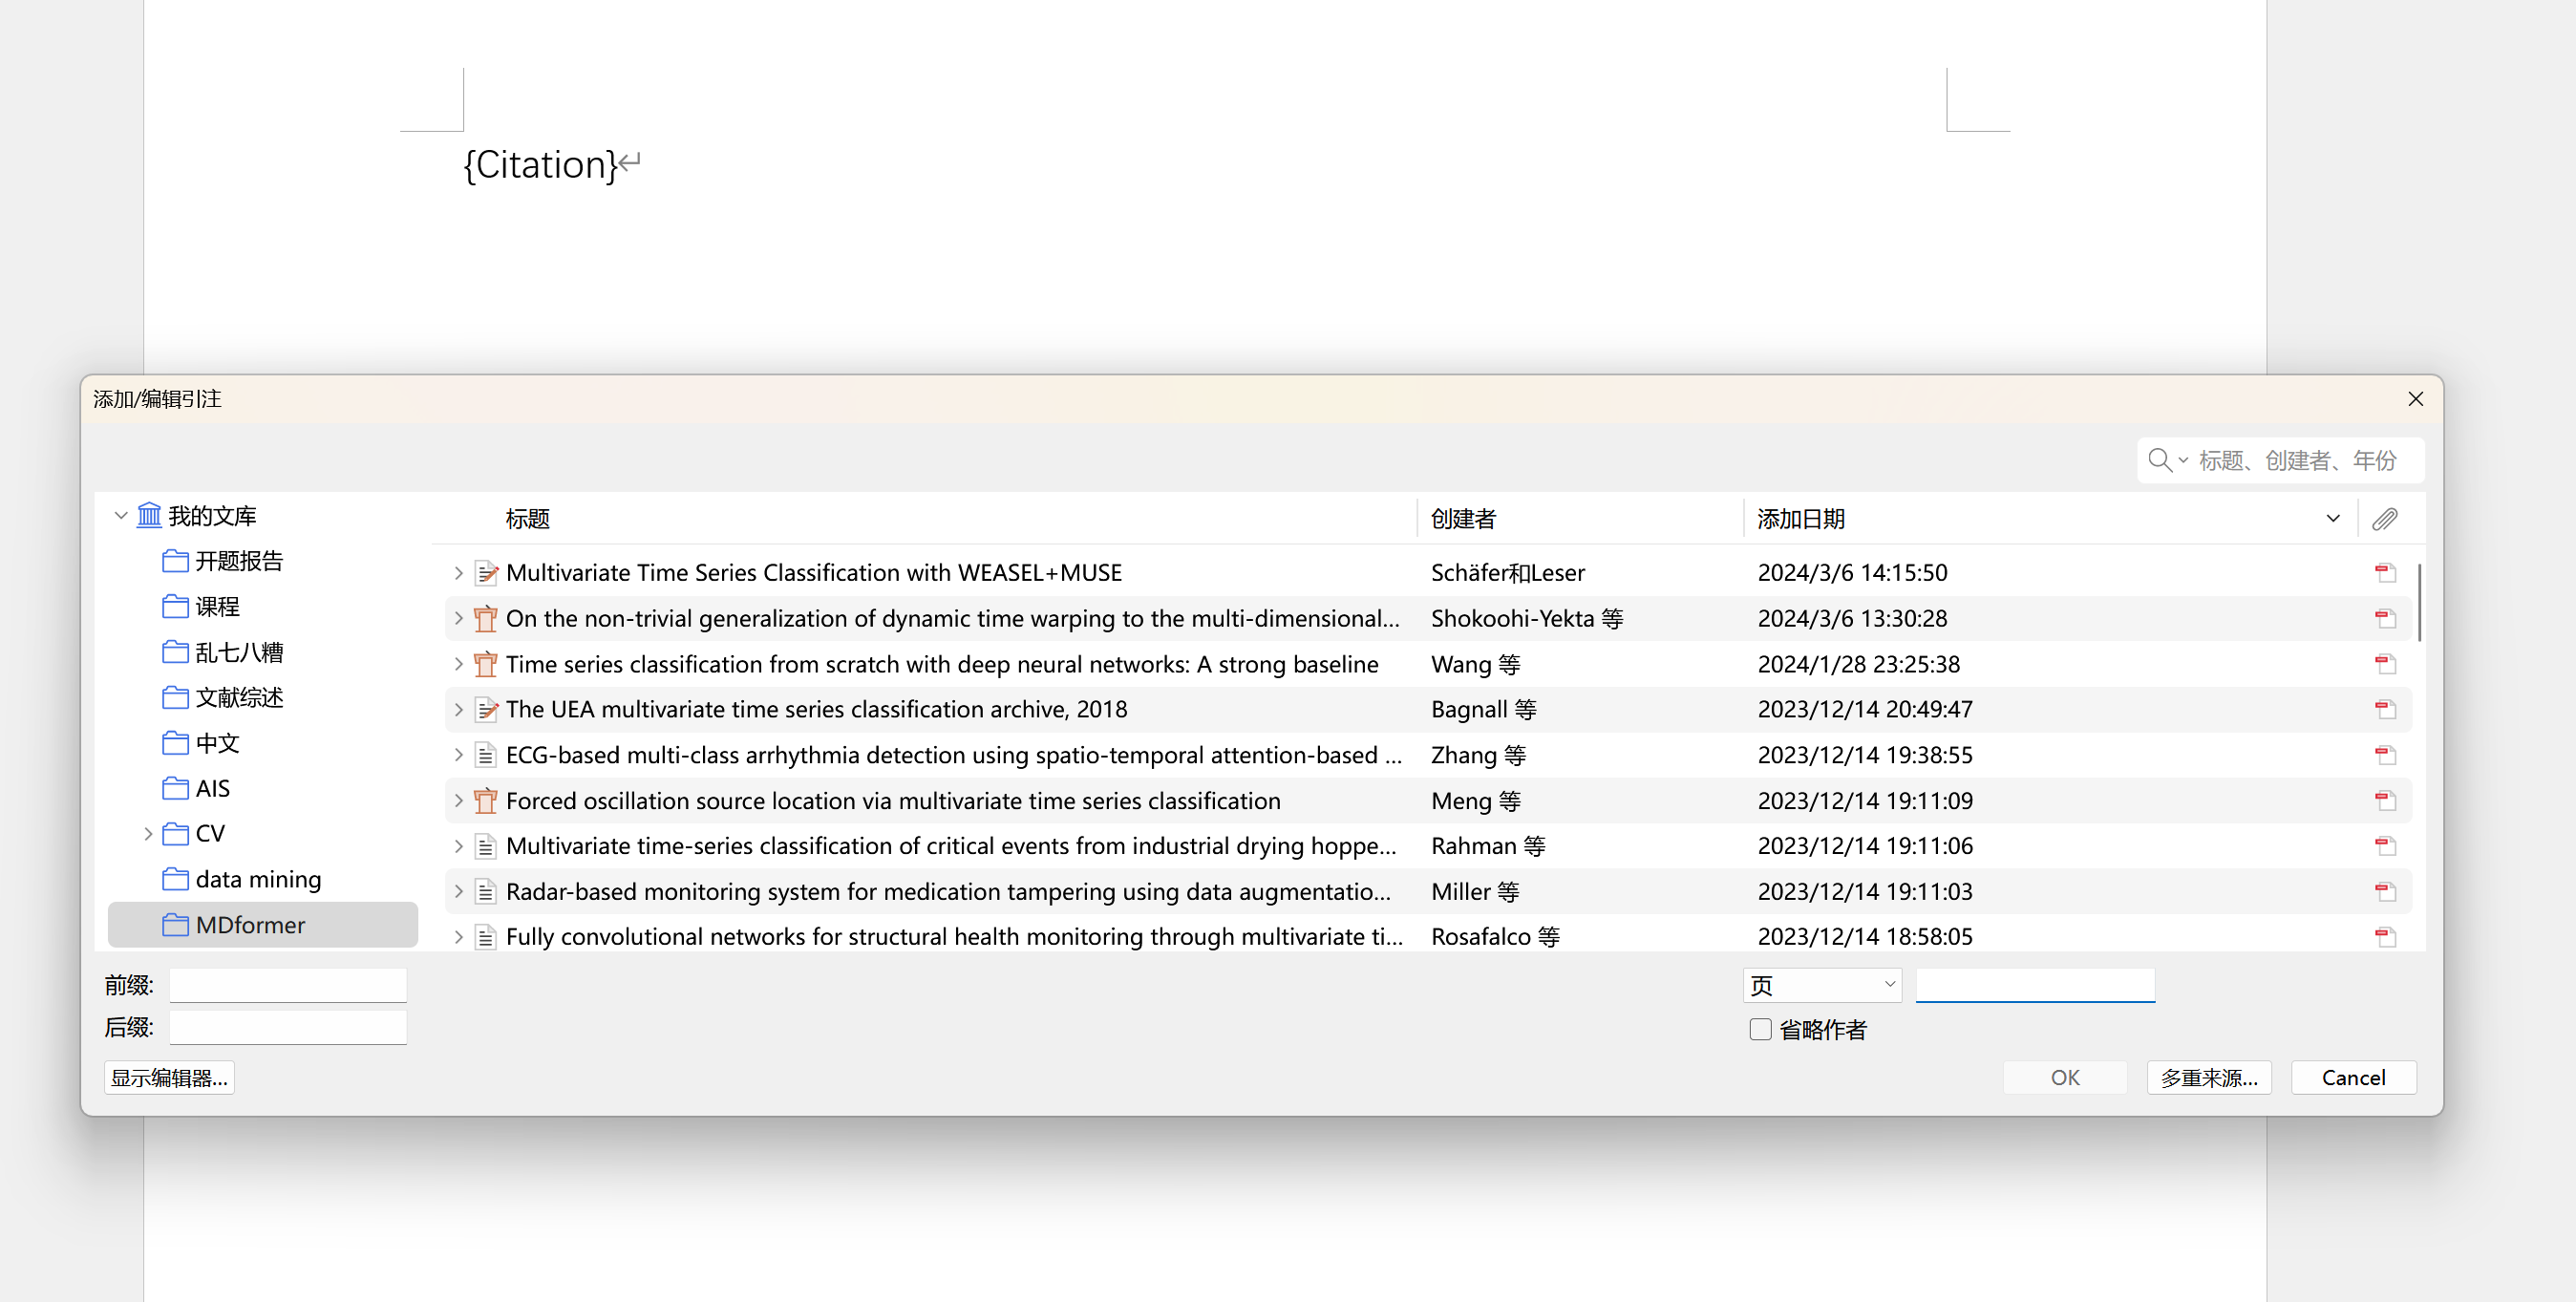Select the MDformer collection

tap(250, 925)
